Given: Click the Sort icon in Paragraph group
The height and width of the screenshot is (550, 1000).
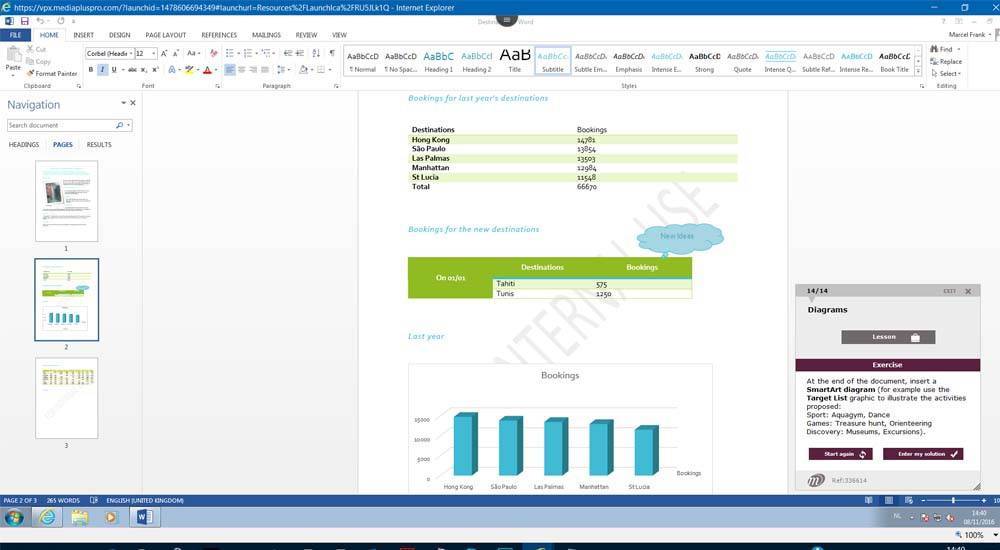Looking at the screenshot, I should 316,53.
